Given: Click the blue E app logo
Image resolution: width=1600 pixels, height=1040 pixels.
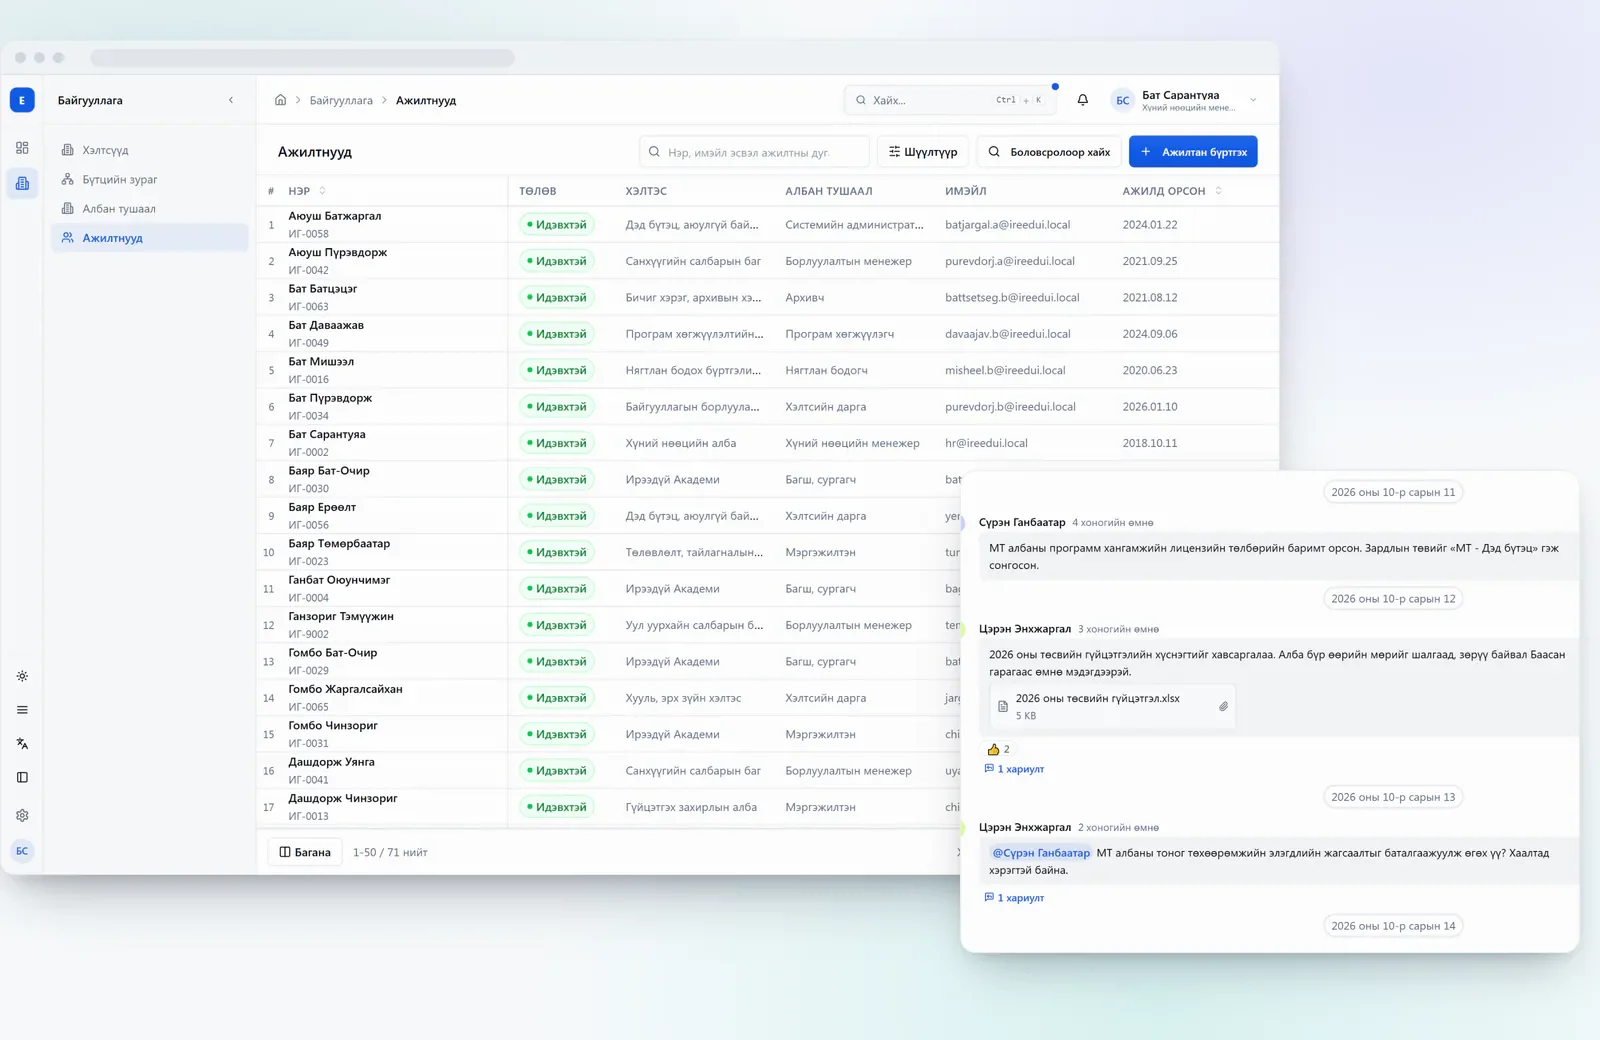Looking at the screenshot, I should tap(22, 100).
